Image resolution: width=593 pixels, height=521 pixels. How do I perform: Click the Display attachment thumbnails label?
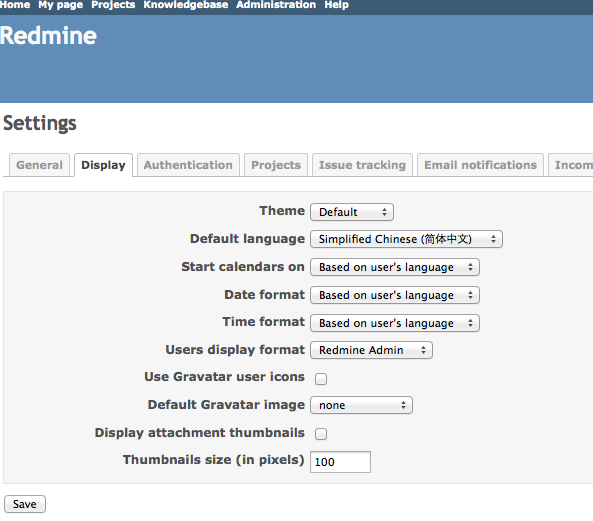199,433
